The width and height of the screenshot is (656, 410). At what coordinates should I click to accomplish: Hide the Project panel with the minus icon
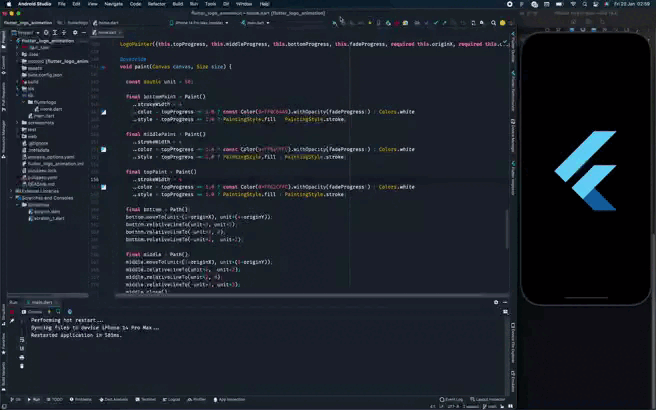(x=84, y=33)
